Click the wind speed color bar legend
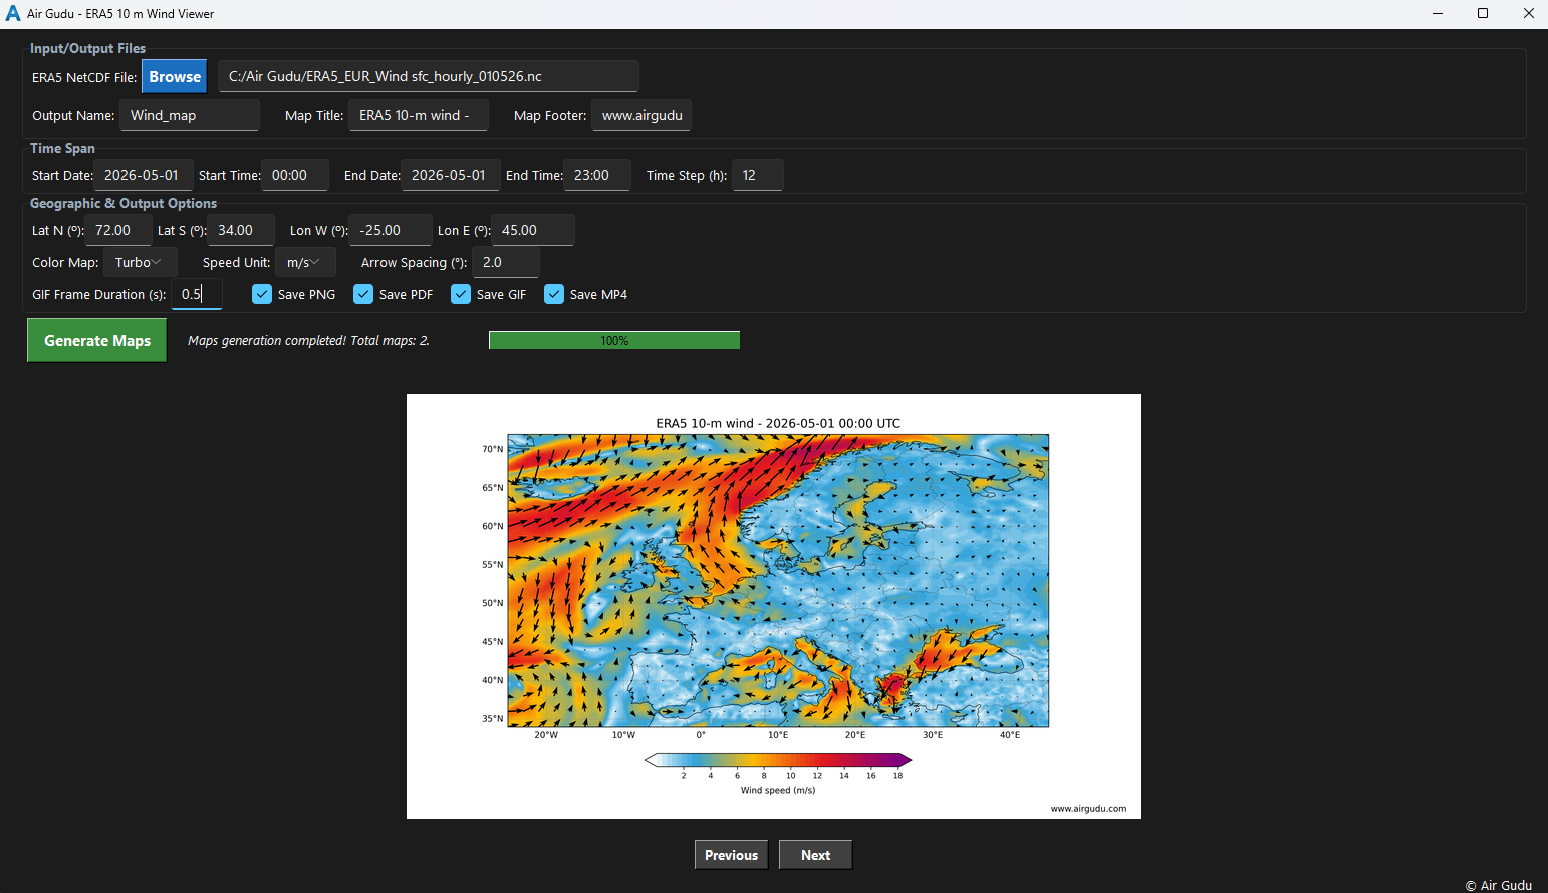This screenshot has height=893, width=1548. tap(778, 760)
